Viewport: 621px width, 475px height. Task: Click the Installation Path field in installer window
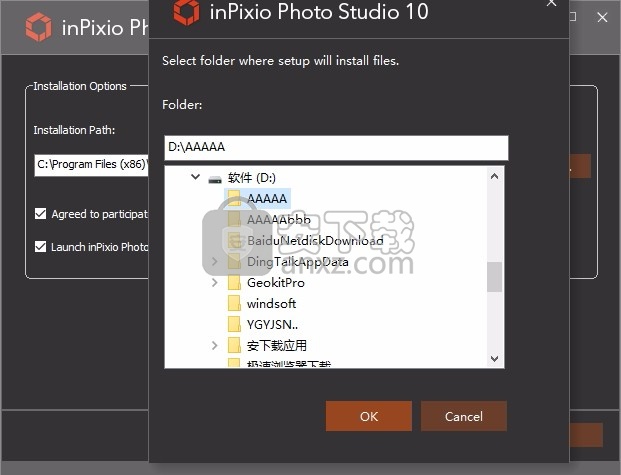pyautogui.click(x=92, y=164)
